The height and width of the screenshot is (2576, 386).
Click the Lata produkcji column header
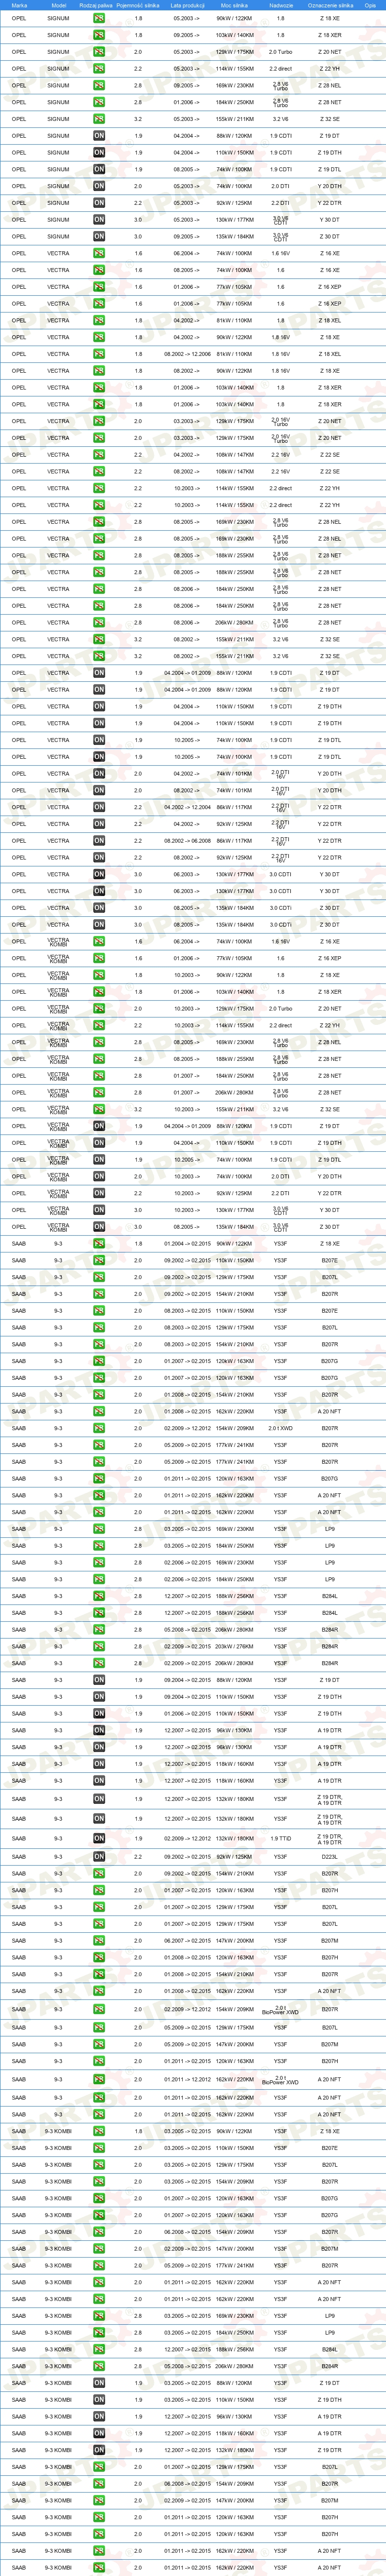pyautogui.click(x=187, y=5)
